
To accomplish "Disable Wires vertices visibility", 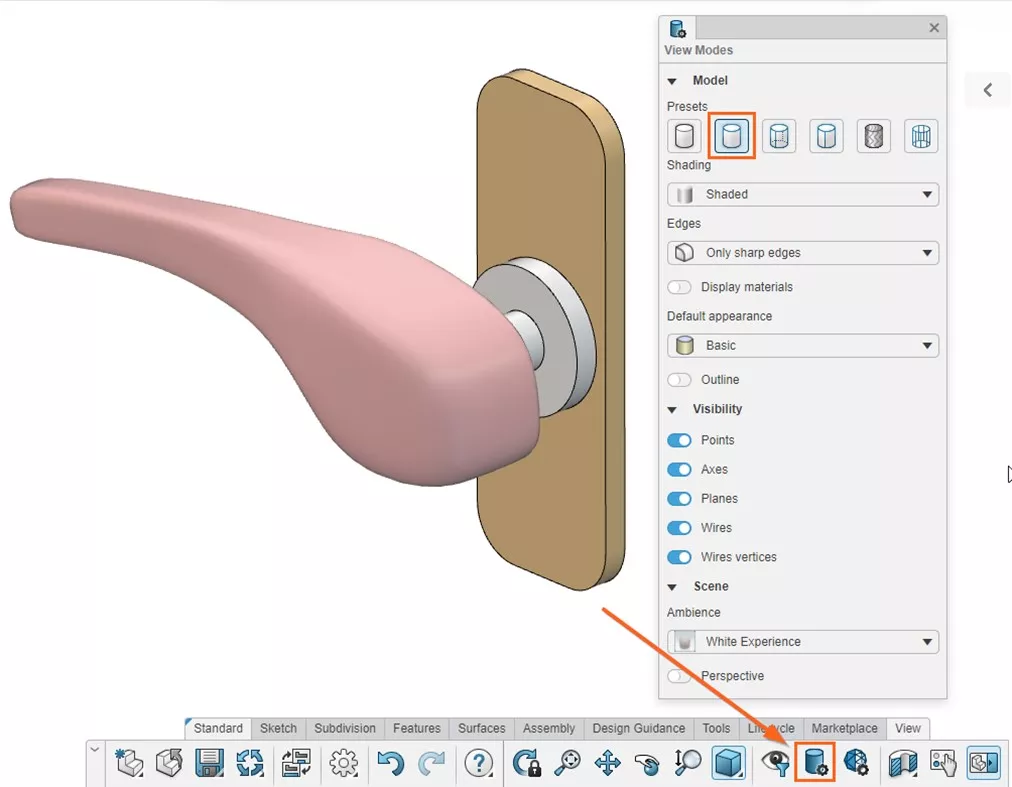I will (x=679, y=557).
